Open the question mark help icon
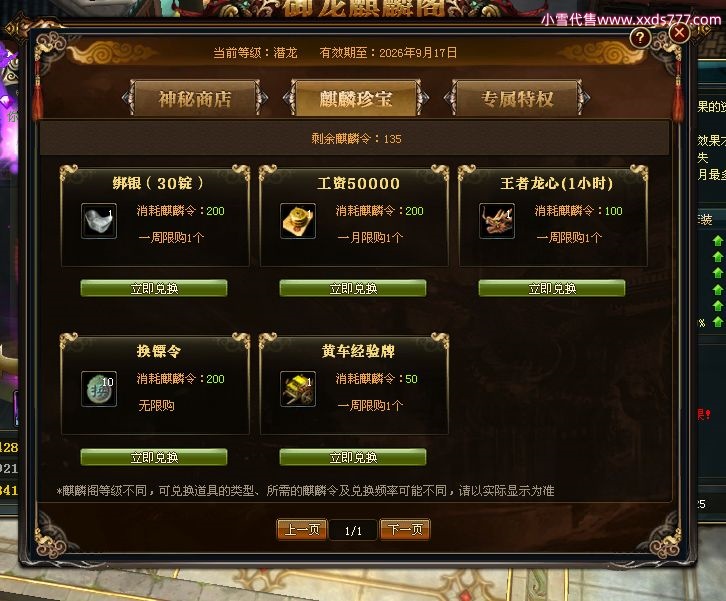Image resolution: width=726 pixels, height=601 pixels. point(640,38)
